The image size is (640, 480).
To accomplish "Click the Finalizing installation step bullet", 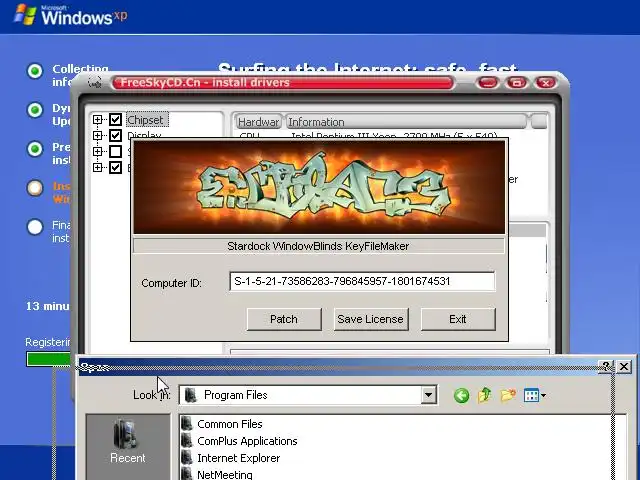I will coord(35,227).
